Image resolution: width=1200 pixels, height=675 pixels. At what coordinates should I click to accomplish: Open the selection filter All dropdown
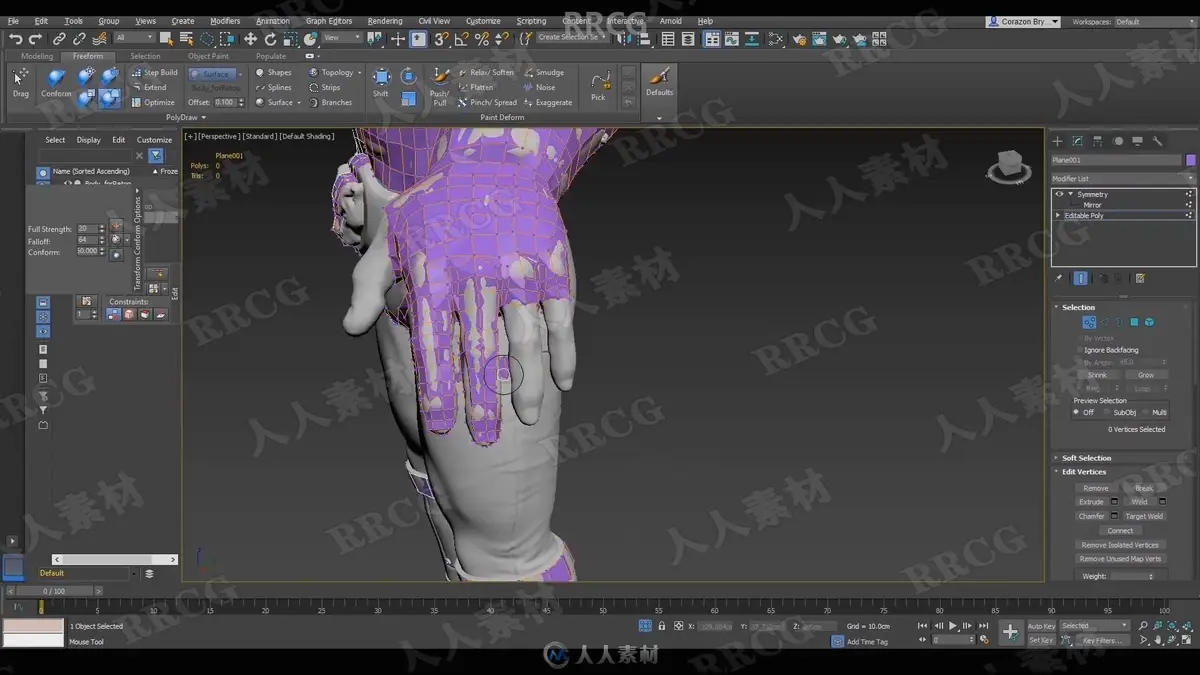pyautogui.click(x=134, y=38)
